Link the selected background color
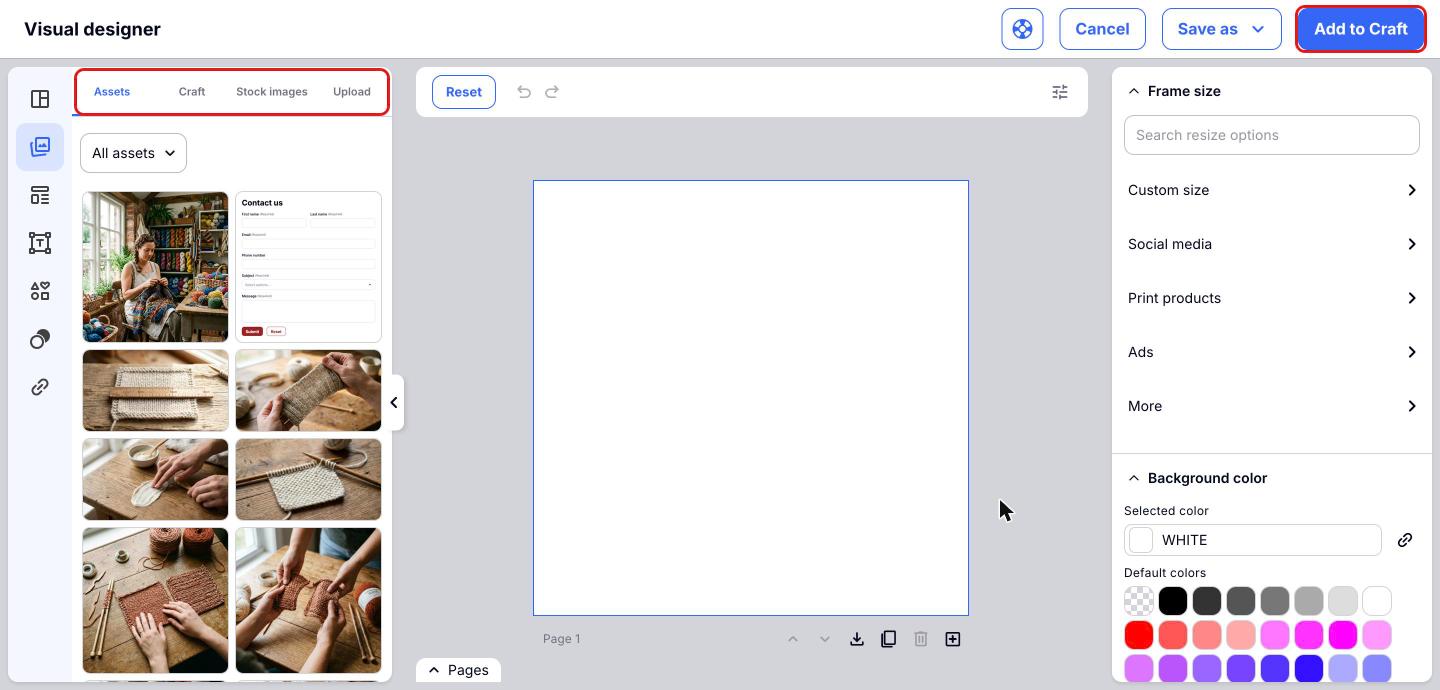Viewport: 1440px width, 690px height. coord(1405,540)
